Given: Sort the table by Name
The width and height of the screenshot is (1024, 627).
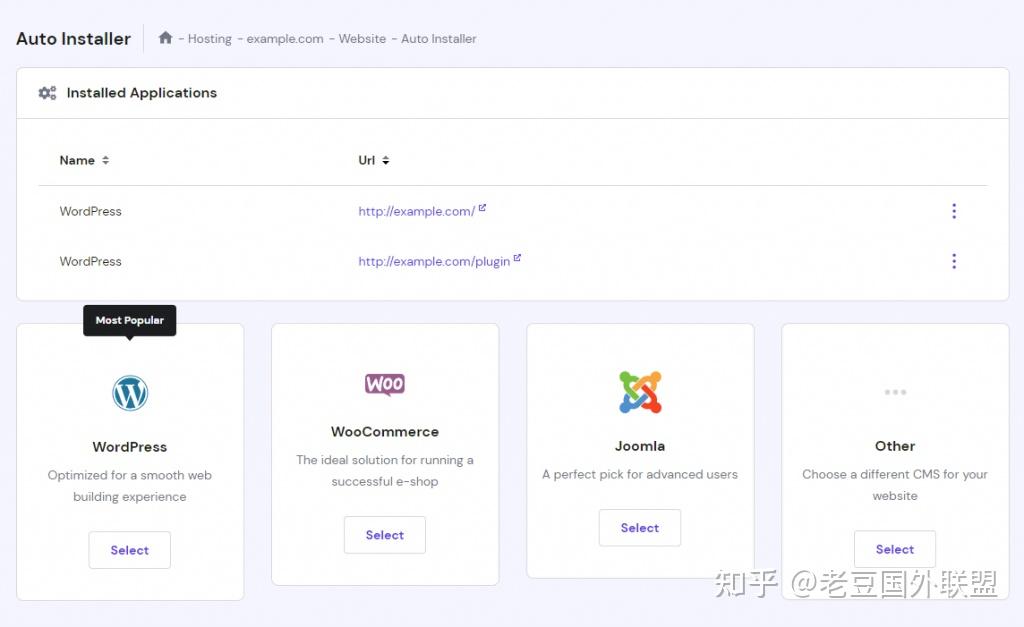Looking at the screenshot, I should coord(84,160).
